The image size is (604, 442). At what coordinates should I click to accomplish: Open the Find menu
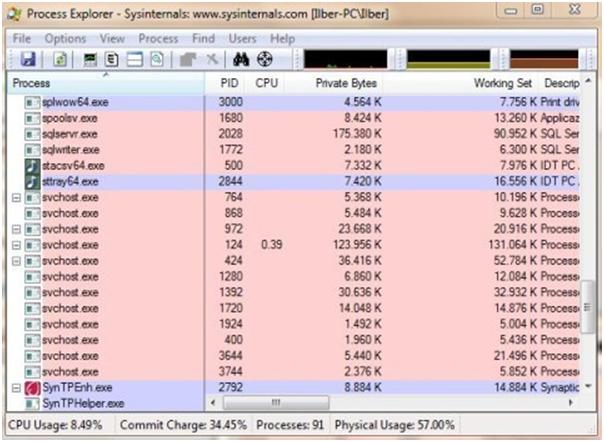pyautogui.click(x=203, y=39)
